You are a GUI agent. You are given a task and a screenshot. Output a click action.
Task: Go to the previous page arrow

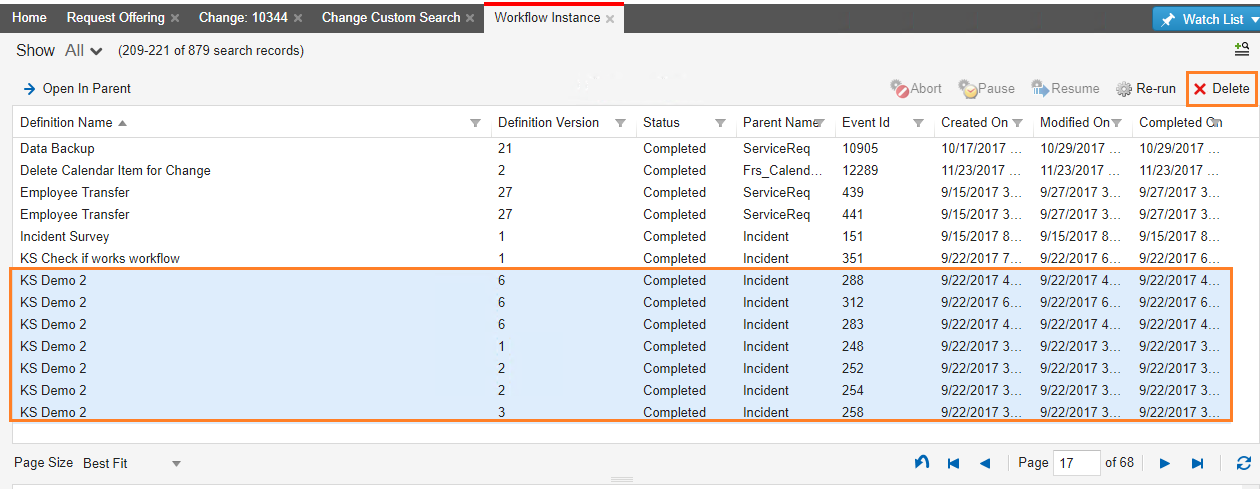(985, 463)
